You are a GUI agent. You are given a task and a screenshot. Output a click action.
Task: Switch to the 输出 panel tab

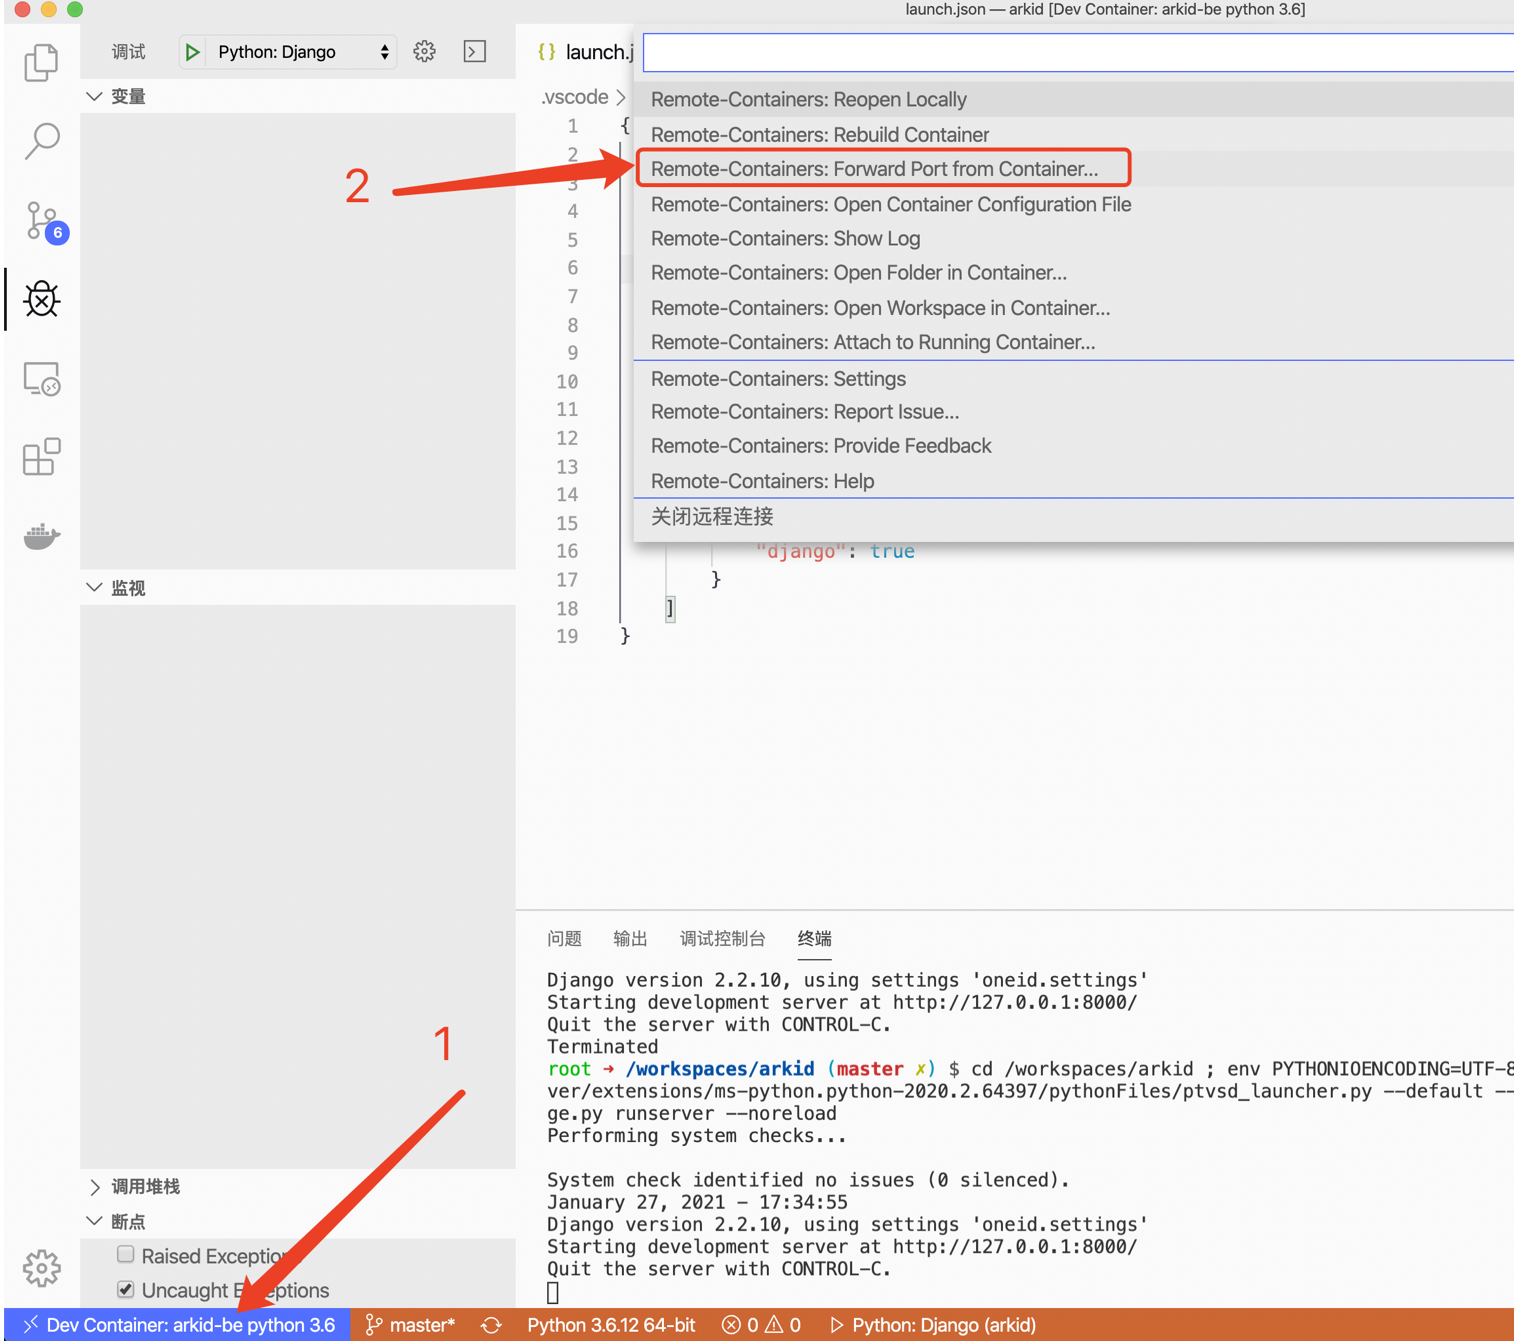click(x=630, y=939)
